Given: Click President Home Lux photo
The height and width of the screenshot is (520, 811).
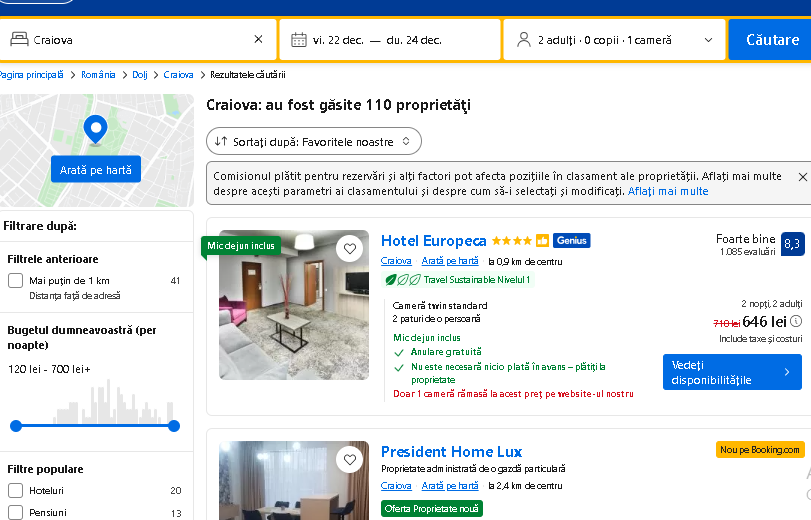Looking at the screenshot, I should [x=294, y=481].
